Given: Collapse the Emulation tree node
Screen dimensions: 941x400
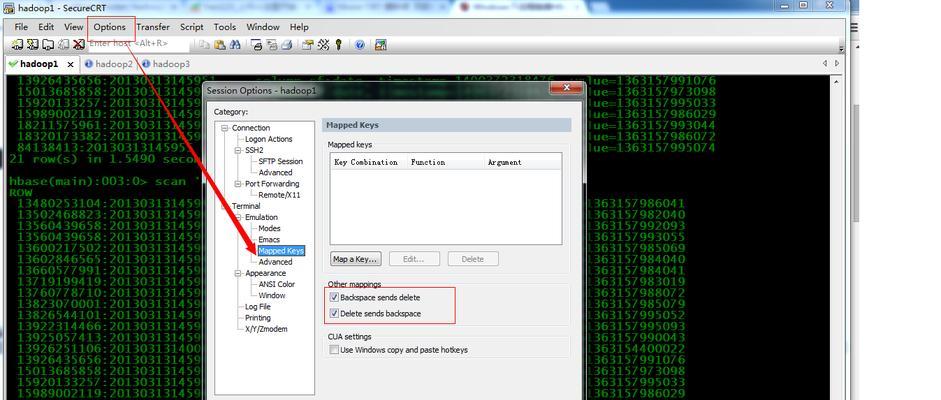Looking at the screenshot, I should click(238, 217).
